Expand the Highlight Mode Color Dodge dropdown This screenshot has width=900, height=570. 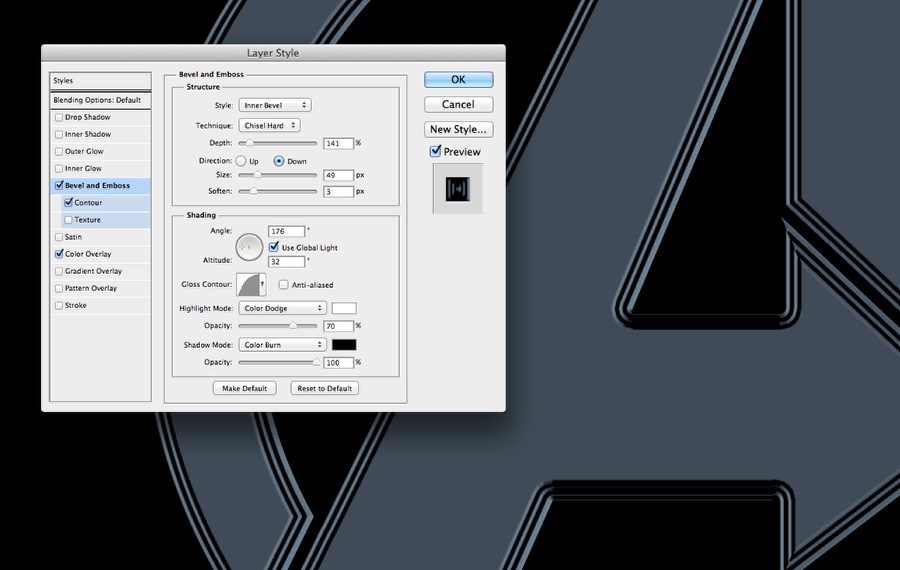tap(282, 308)
